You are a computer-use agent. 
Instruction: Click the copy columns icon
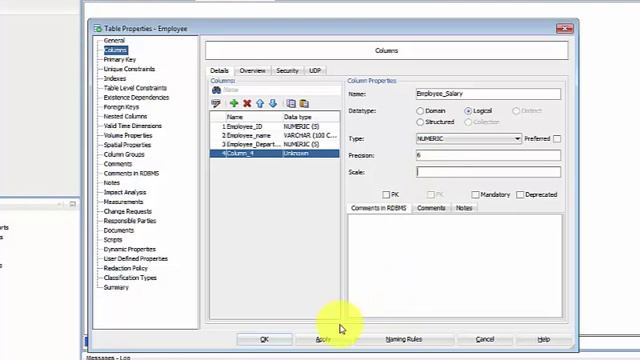point(291,103)
